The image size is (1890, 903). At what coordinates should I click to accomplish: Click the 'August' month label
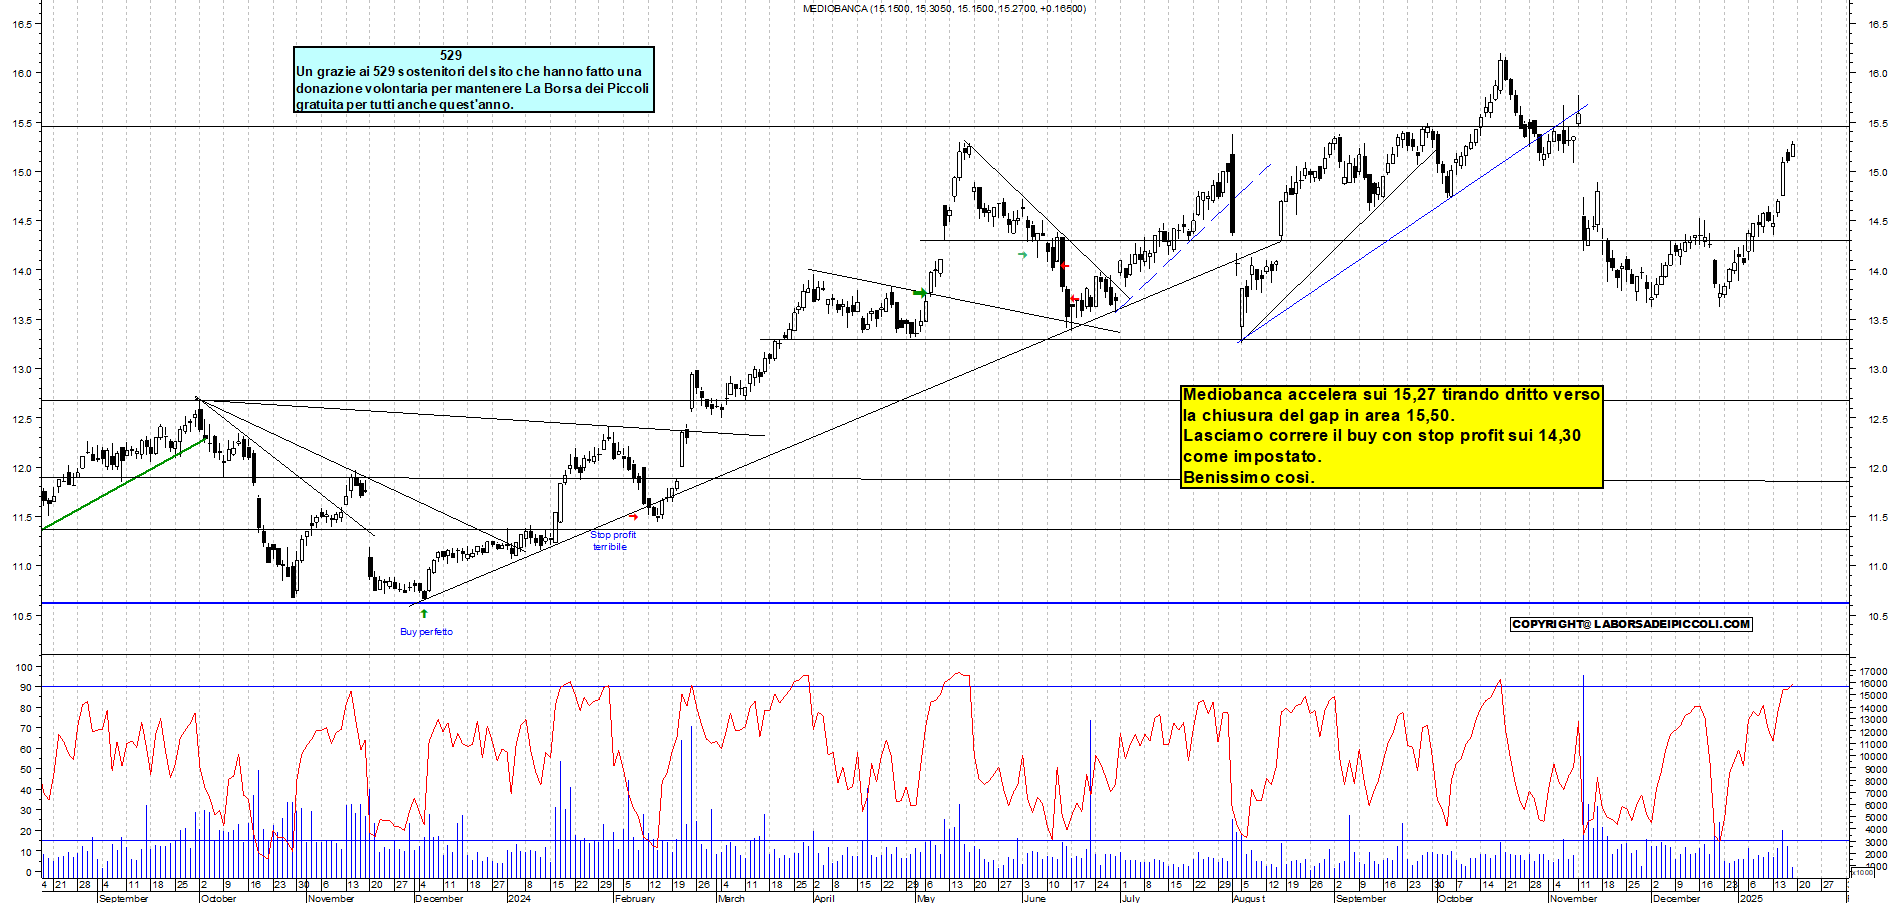[1249, 898]
